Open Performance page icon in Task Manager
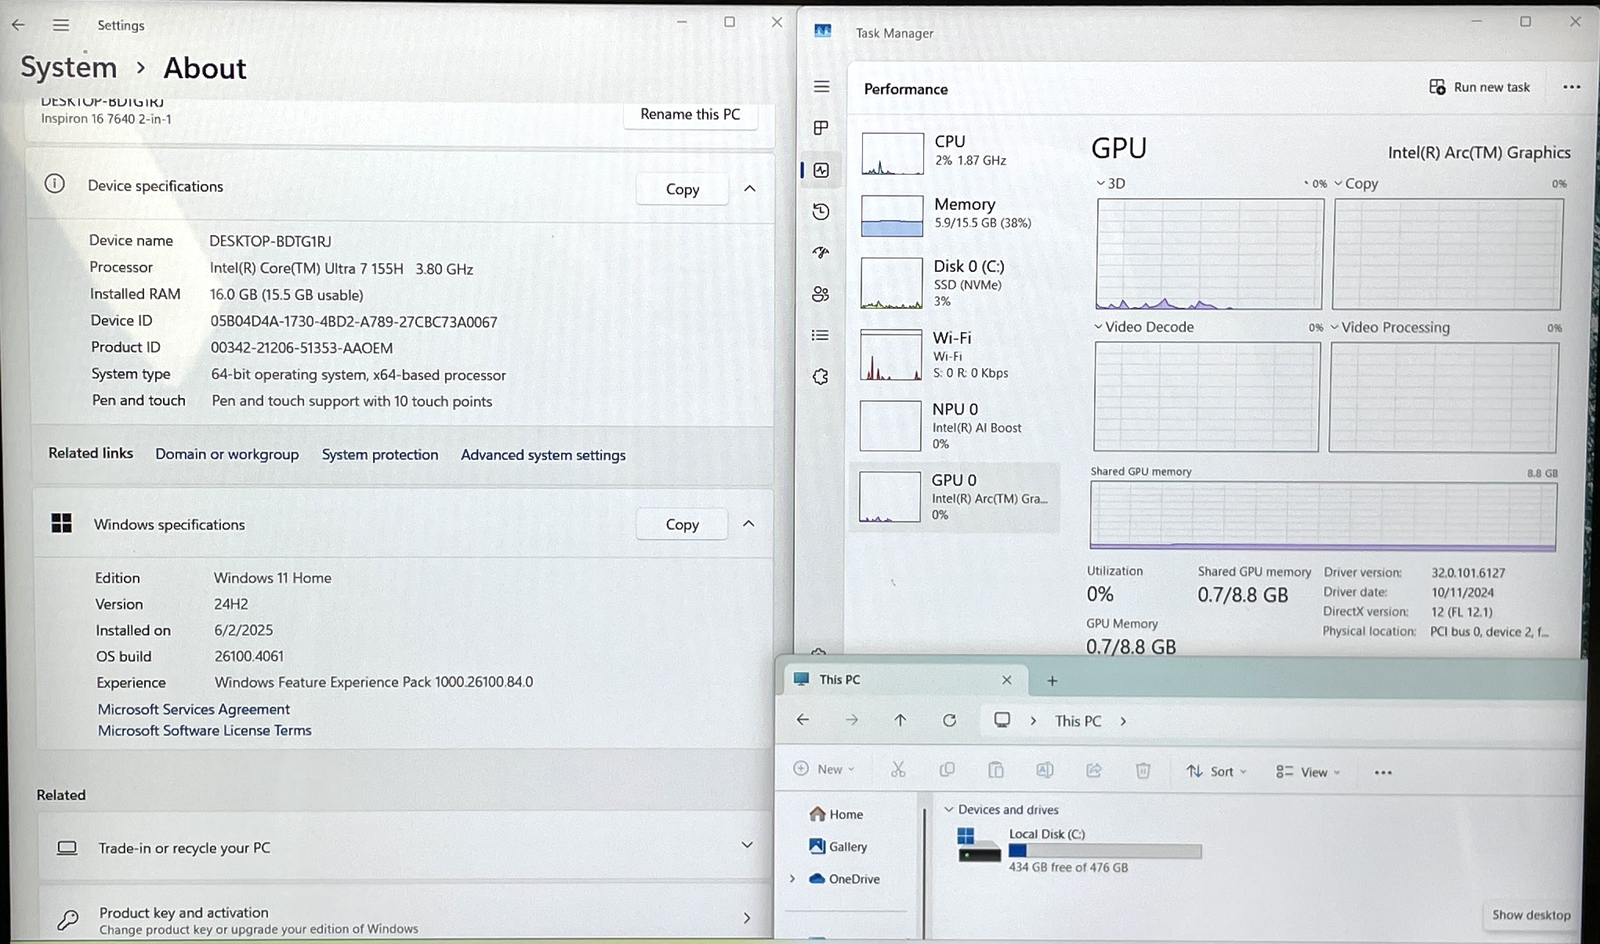Image resolution: width=1600 pixels, height=944 pixels. 821,170
